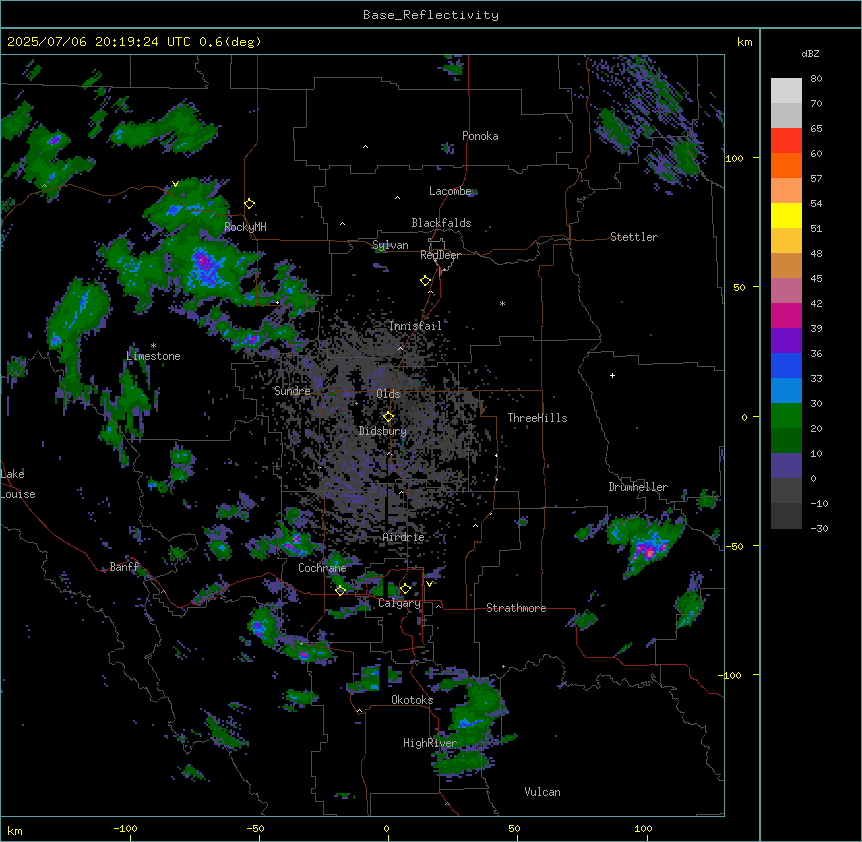Pick the orange 57-60 dBZ legend swatch
This screenshot has height=842, width=862.
click(x=786, y=165)
